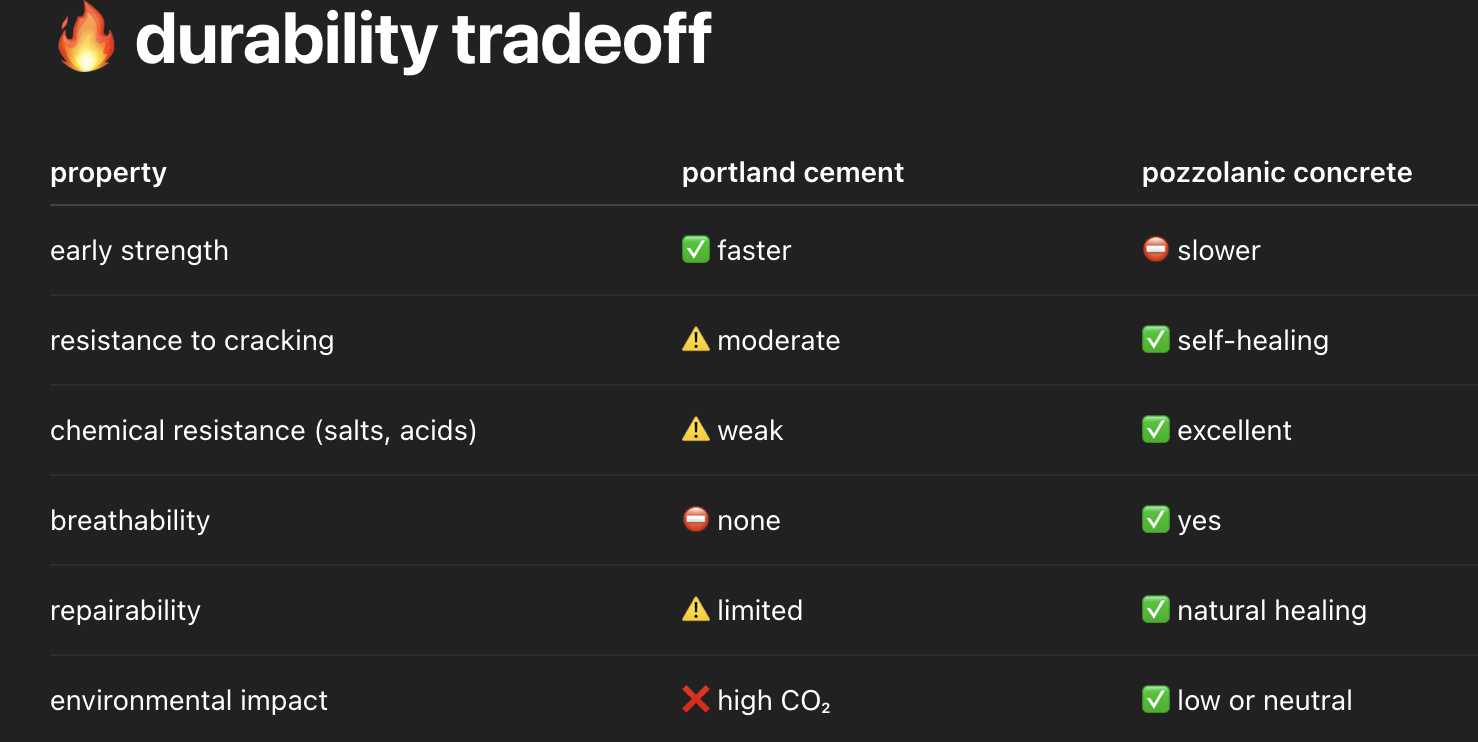Click the warning icon next to "moderate"
The image size is (1478, 742).
695,340
